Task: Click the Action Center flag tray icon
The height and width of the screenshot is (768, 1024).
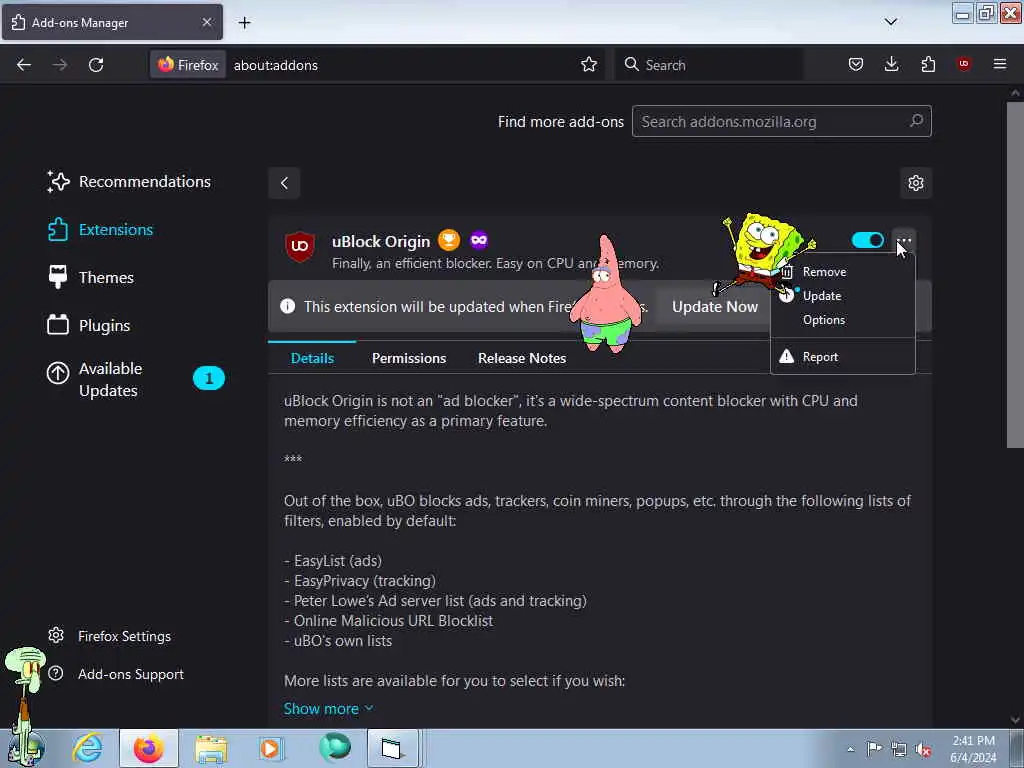Action: point(874,749)
